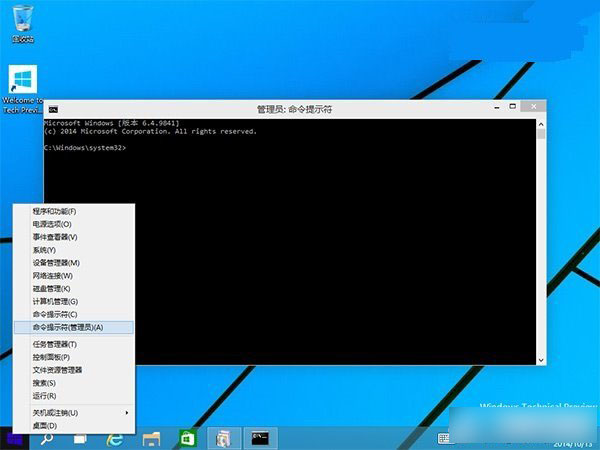Click Command Prompt title bar system icon
This screenshot has width=600, height=450.
(52, 108)
